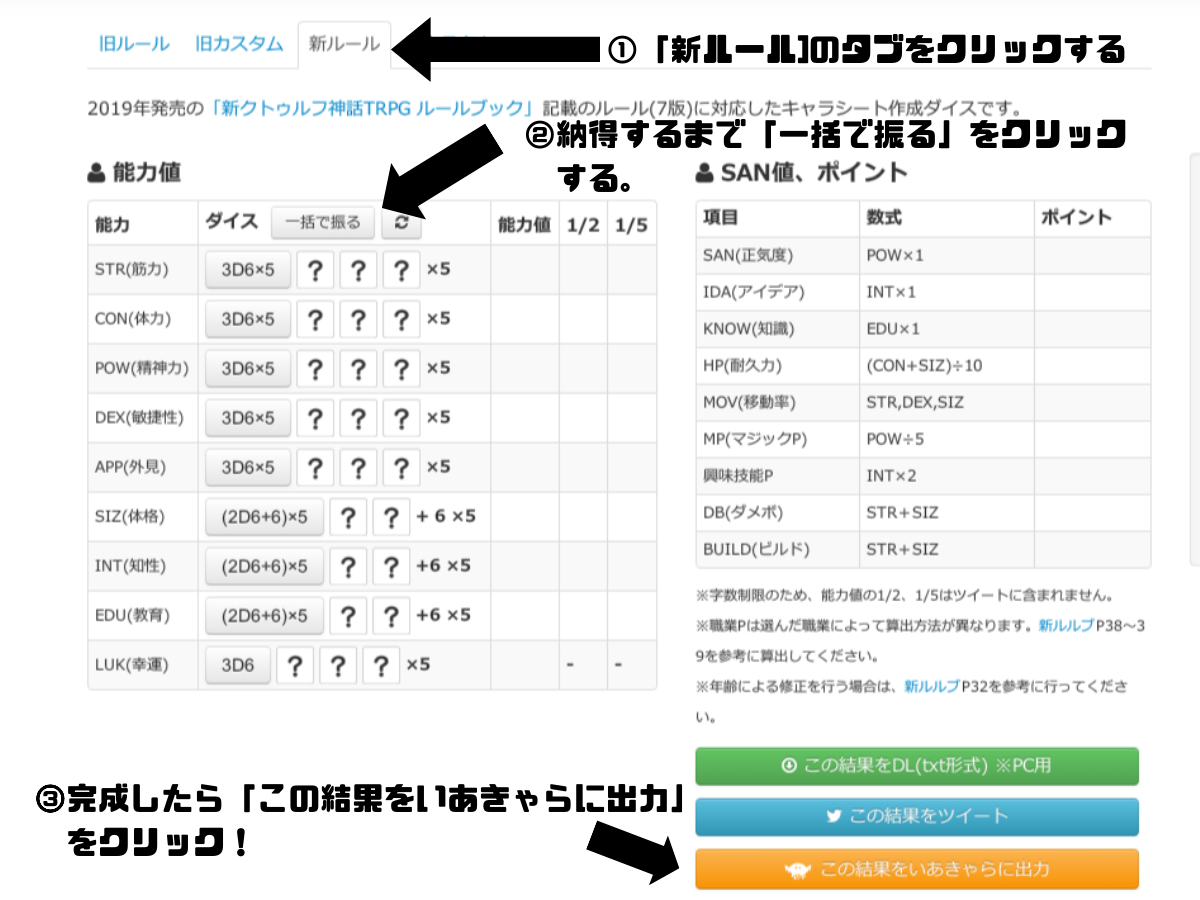Roll the LUK 3D6 dice button
Screen dimensions: 1200x900
click(x=238, y=665)
